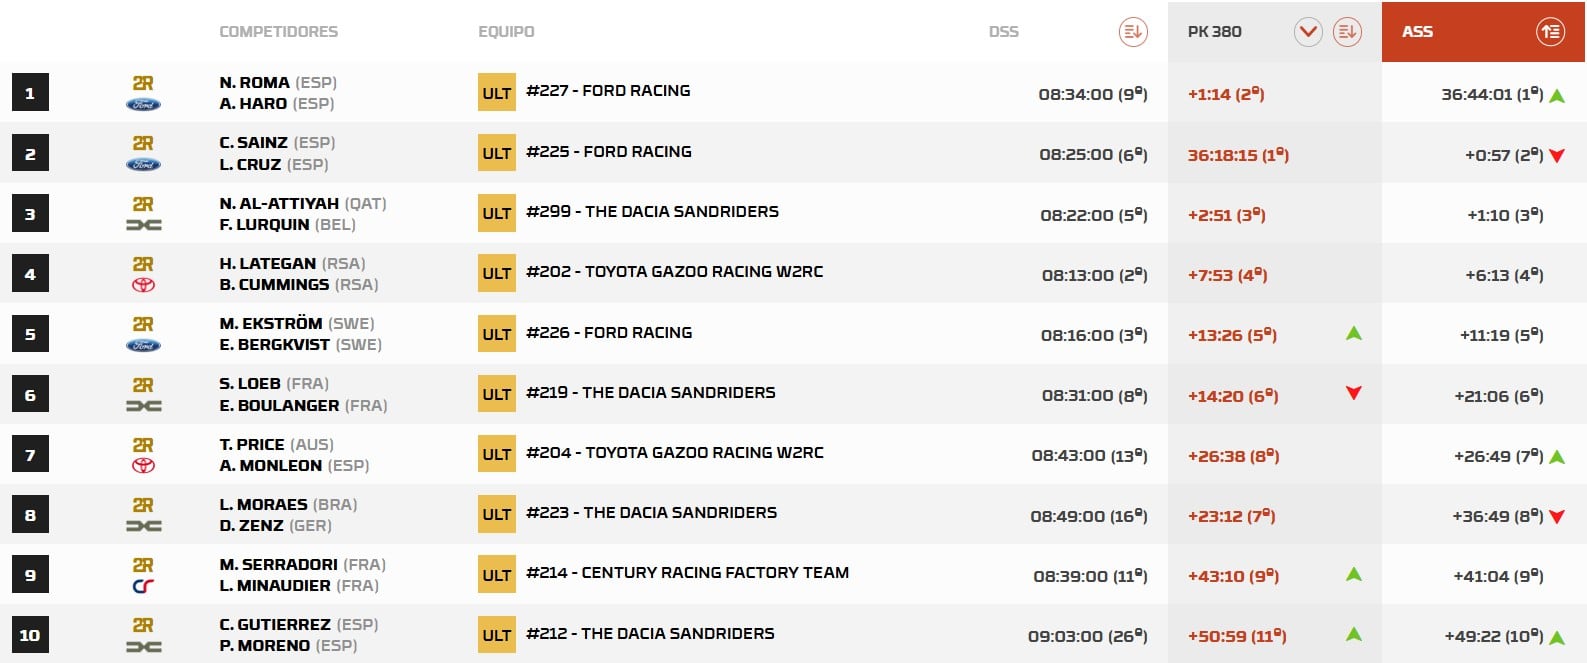Click red down arrow in Loeb's row
Image resolution: width=1587 pixels, height=663 pixels.
click(x=1353, y=393)
